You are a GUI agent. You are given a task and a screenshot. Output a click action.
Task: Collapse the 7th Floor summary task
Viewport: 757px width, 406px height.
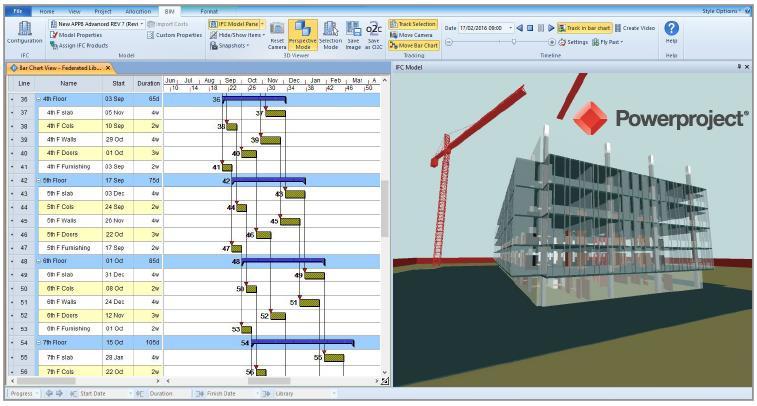pos(39,342)
